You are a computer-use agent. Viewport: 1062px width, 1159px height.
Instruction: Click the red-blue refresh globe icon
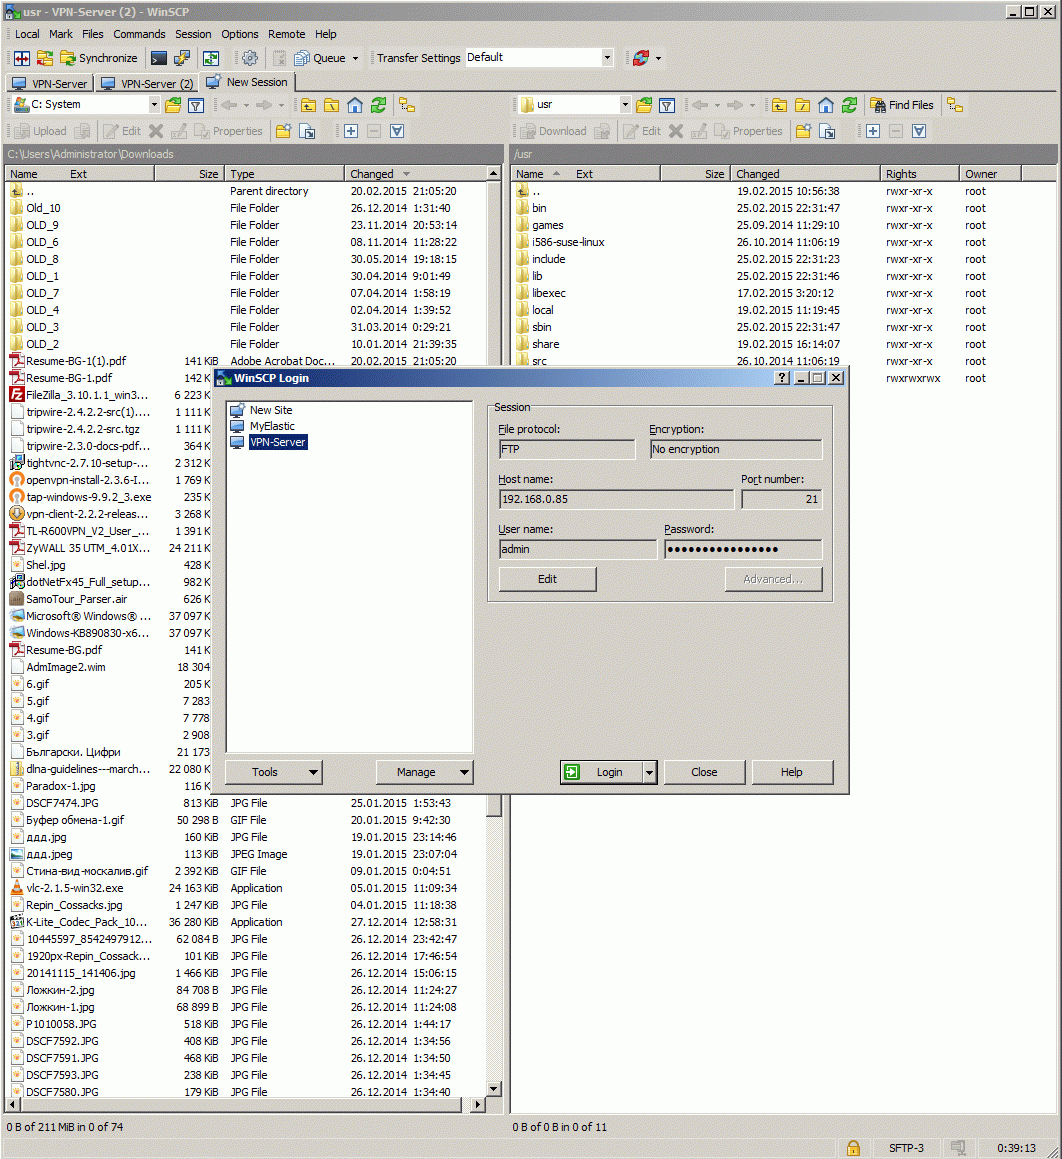coord(641,58)
